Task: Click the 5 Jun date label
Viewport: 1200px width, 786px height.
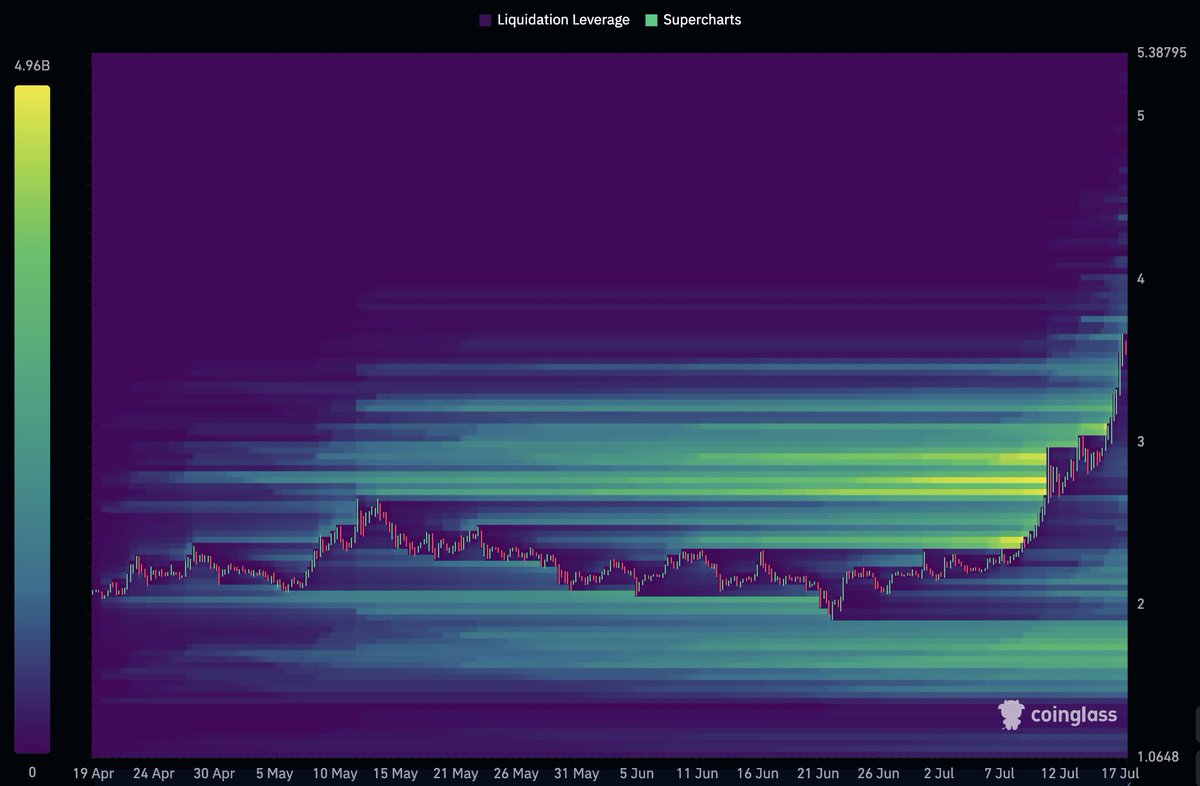Action: click(637, 774)
